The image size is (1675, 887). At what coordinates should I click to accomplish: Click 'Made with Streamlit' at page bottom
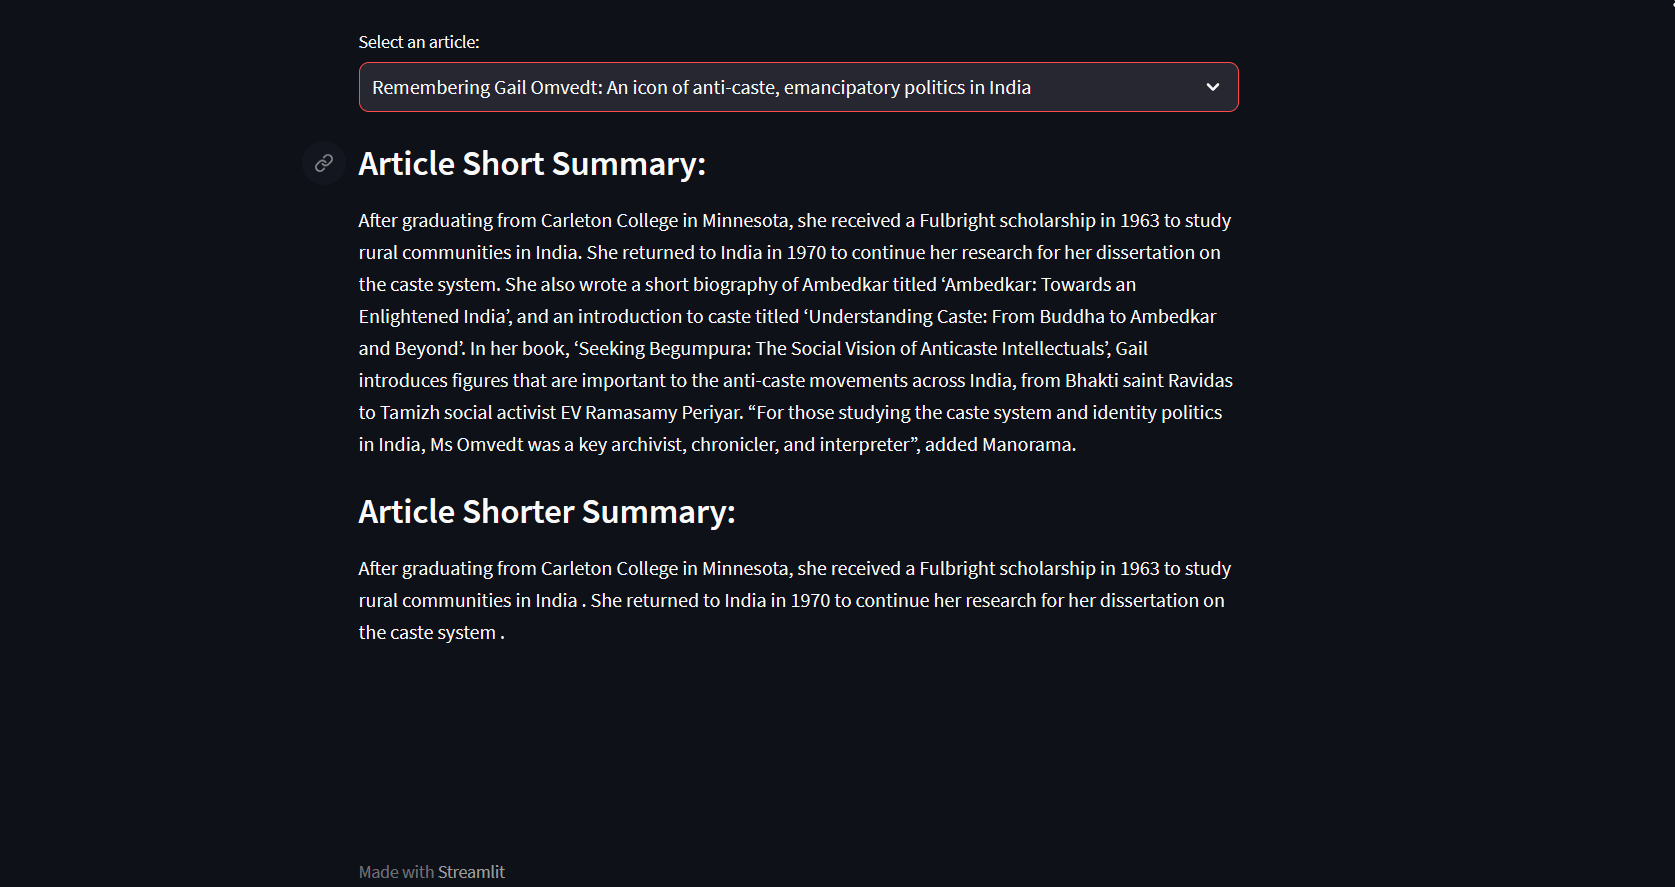[x=432, y=871]
